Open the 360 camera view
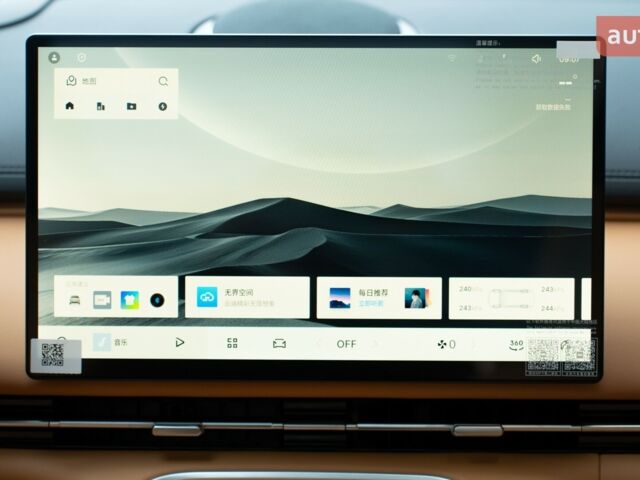This screenshot has height=480, width=640. (516, 343)
